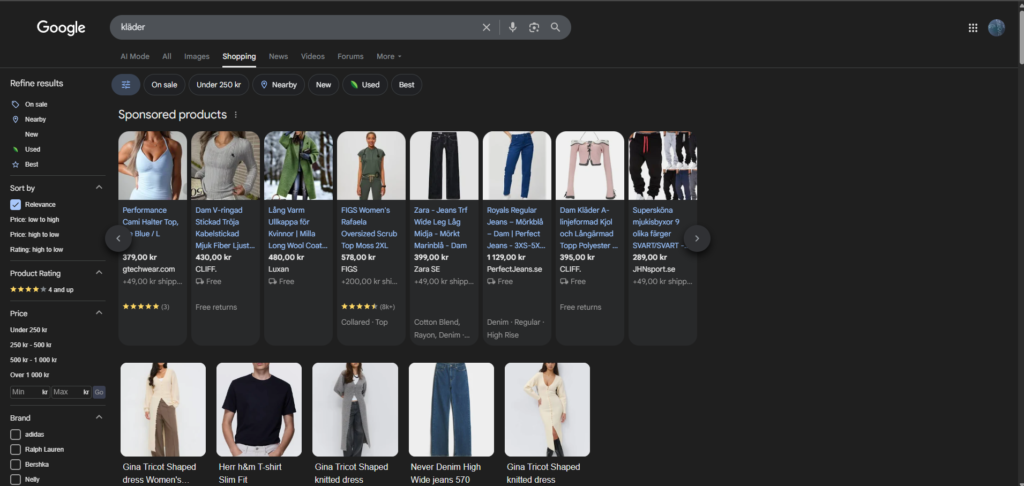The image size is (1024, 486).
Task: Select the New filter chip
Action: pos(323,85)
